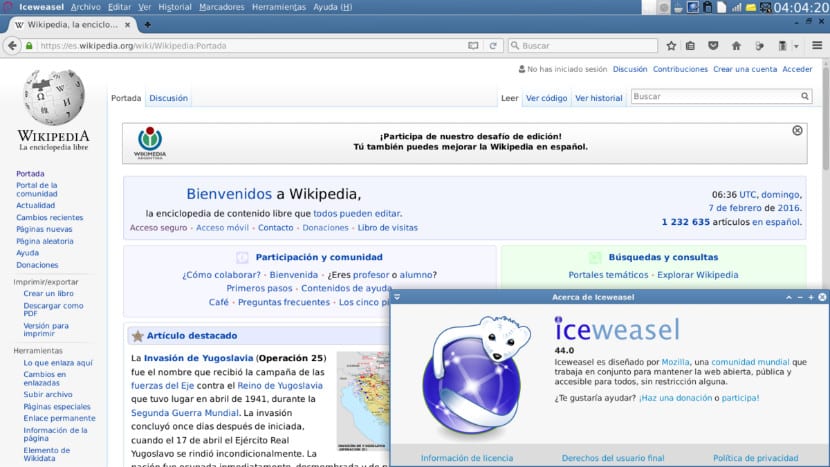Show bookmarks list via the clipboard-style icon
The image size is (830, 467).
(x=690, y=46)
